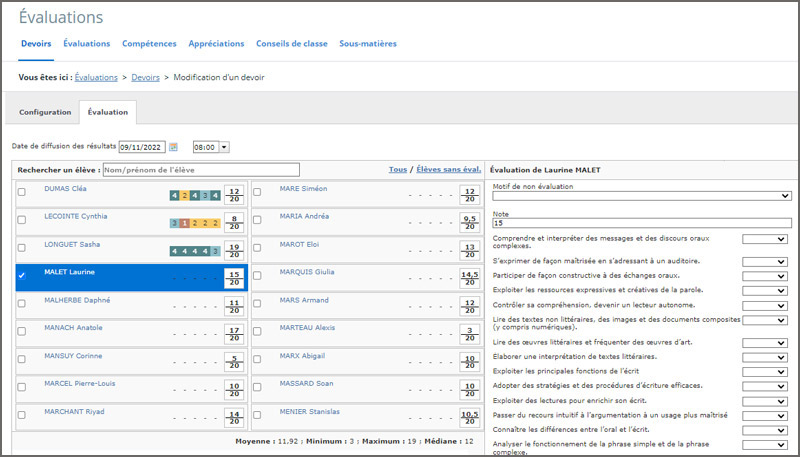This screenshot has width=800, height=457.
Task: Follow the Devoirs breadcrumb link
Action: coord(145,77)
